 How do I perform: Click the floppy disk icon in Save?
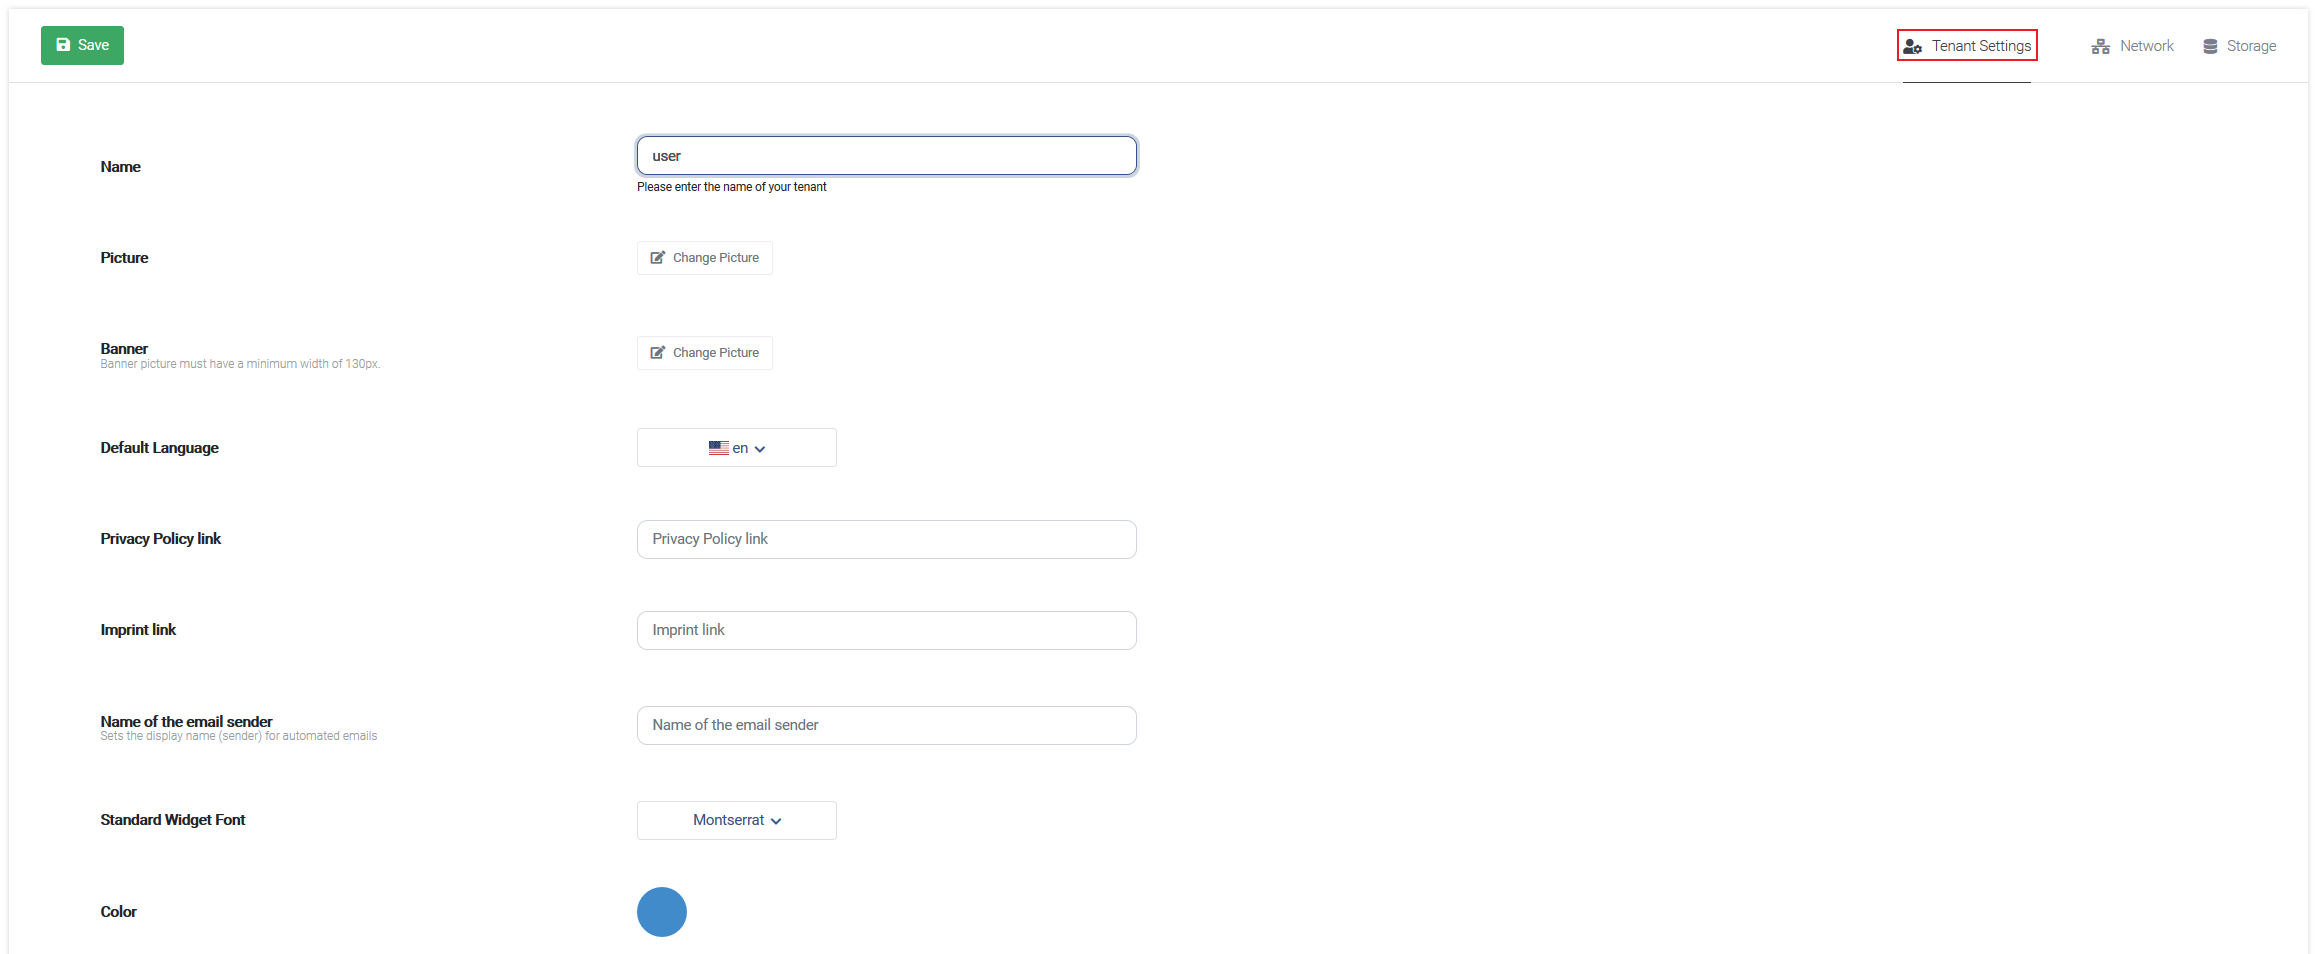(63, 45)
